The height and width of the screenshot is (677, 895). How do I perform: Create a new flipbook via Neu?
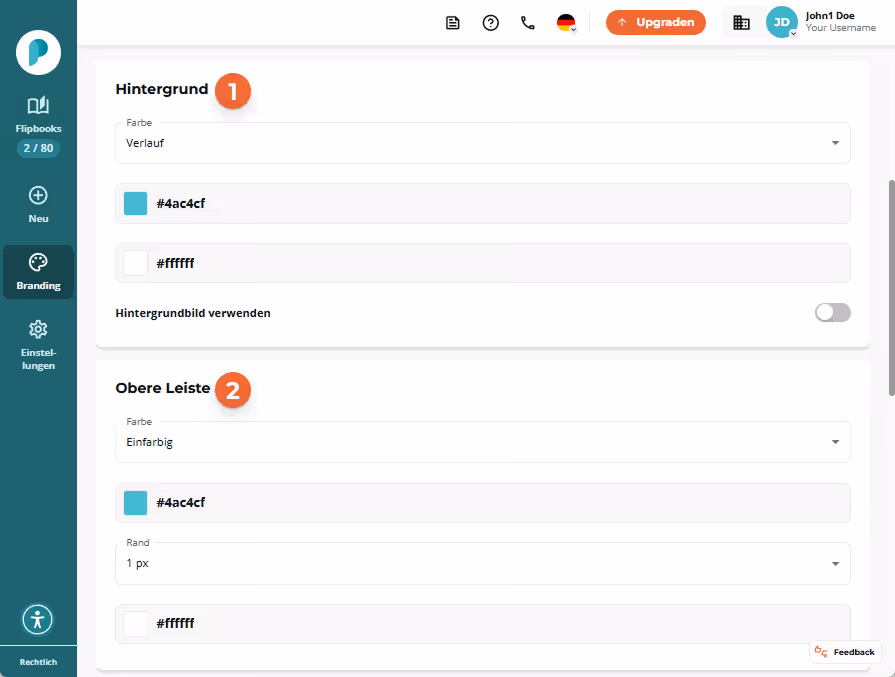pyautogui.click(x=38, y=205)
